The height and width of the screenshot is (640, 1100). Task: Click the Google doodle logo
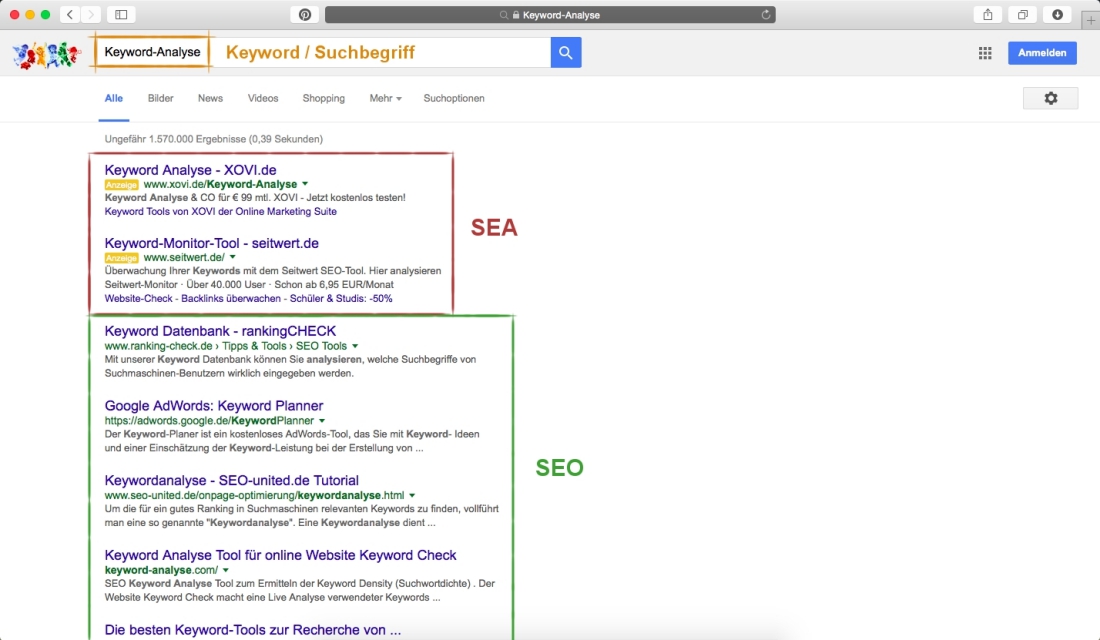46,54
